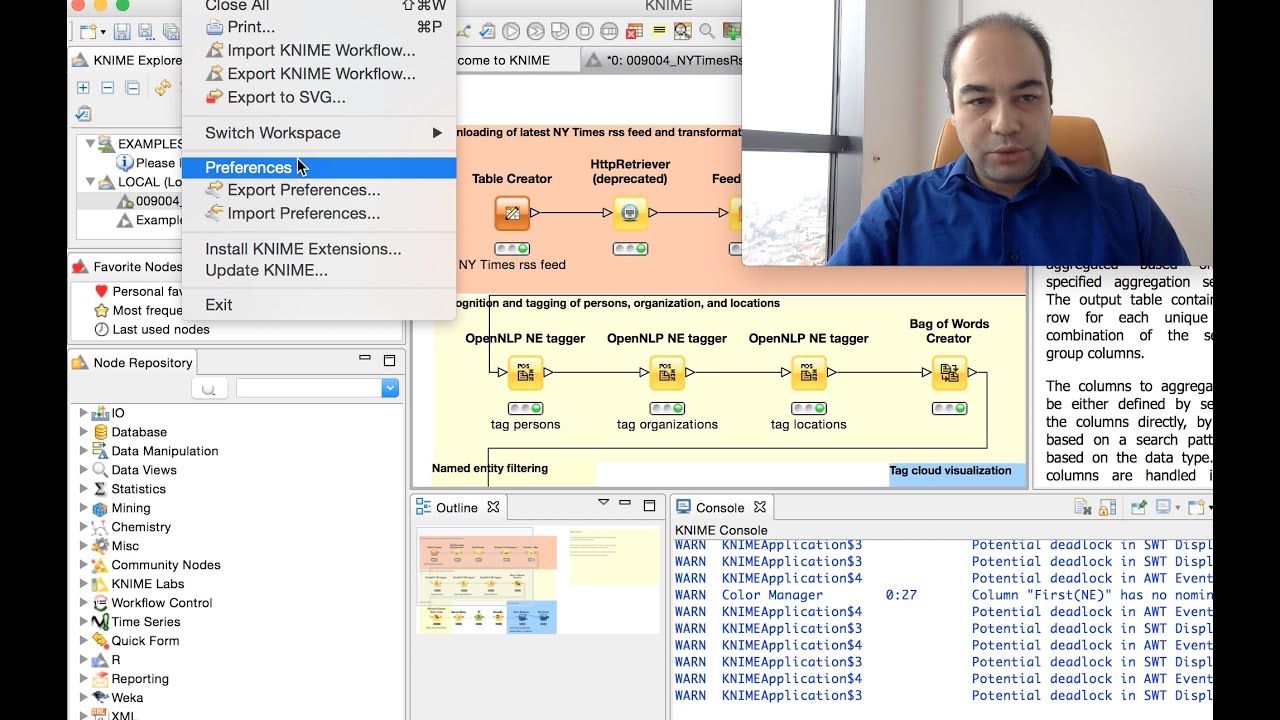This screenshot has width=1280, height=720.
Task: Choose Import Preferences... menu entry
Action: [319, 213]
